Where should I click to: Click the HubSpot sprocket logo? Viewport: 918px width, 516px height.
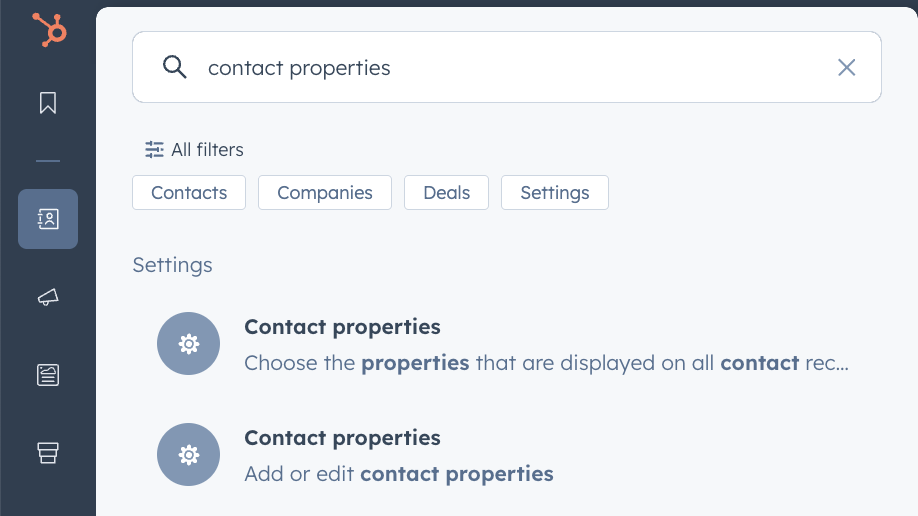(x=48, y=29)
